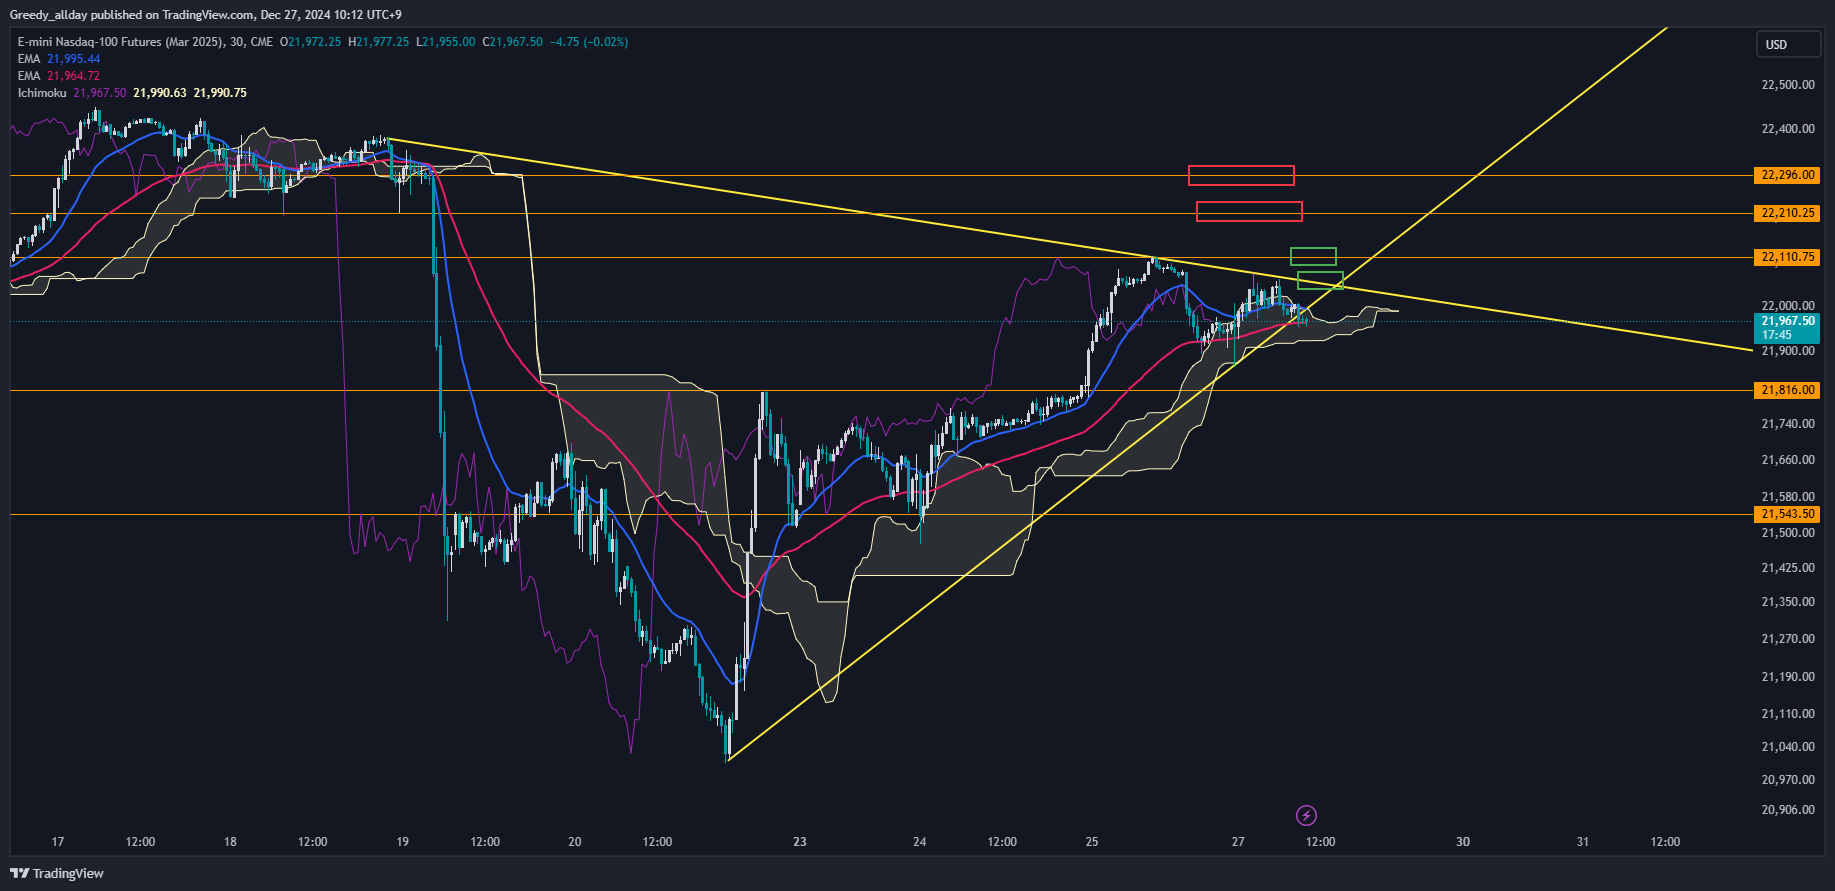The image size is (1835, 891).
Task: Click date 19 on the time axis
Action: coord(402,842)
